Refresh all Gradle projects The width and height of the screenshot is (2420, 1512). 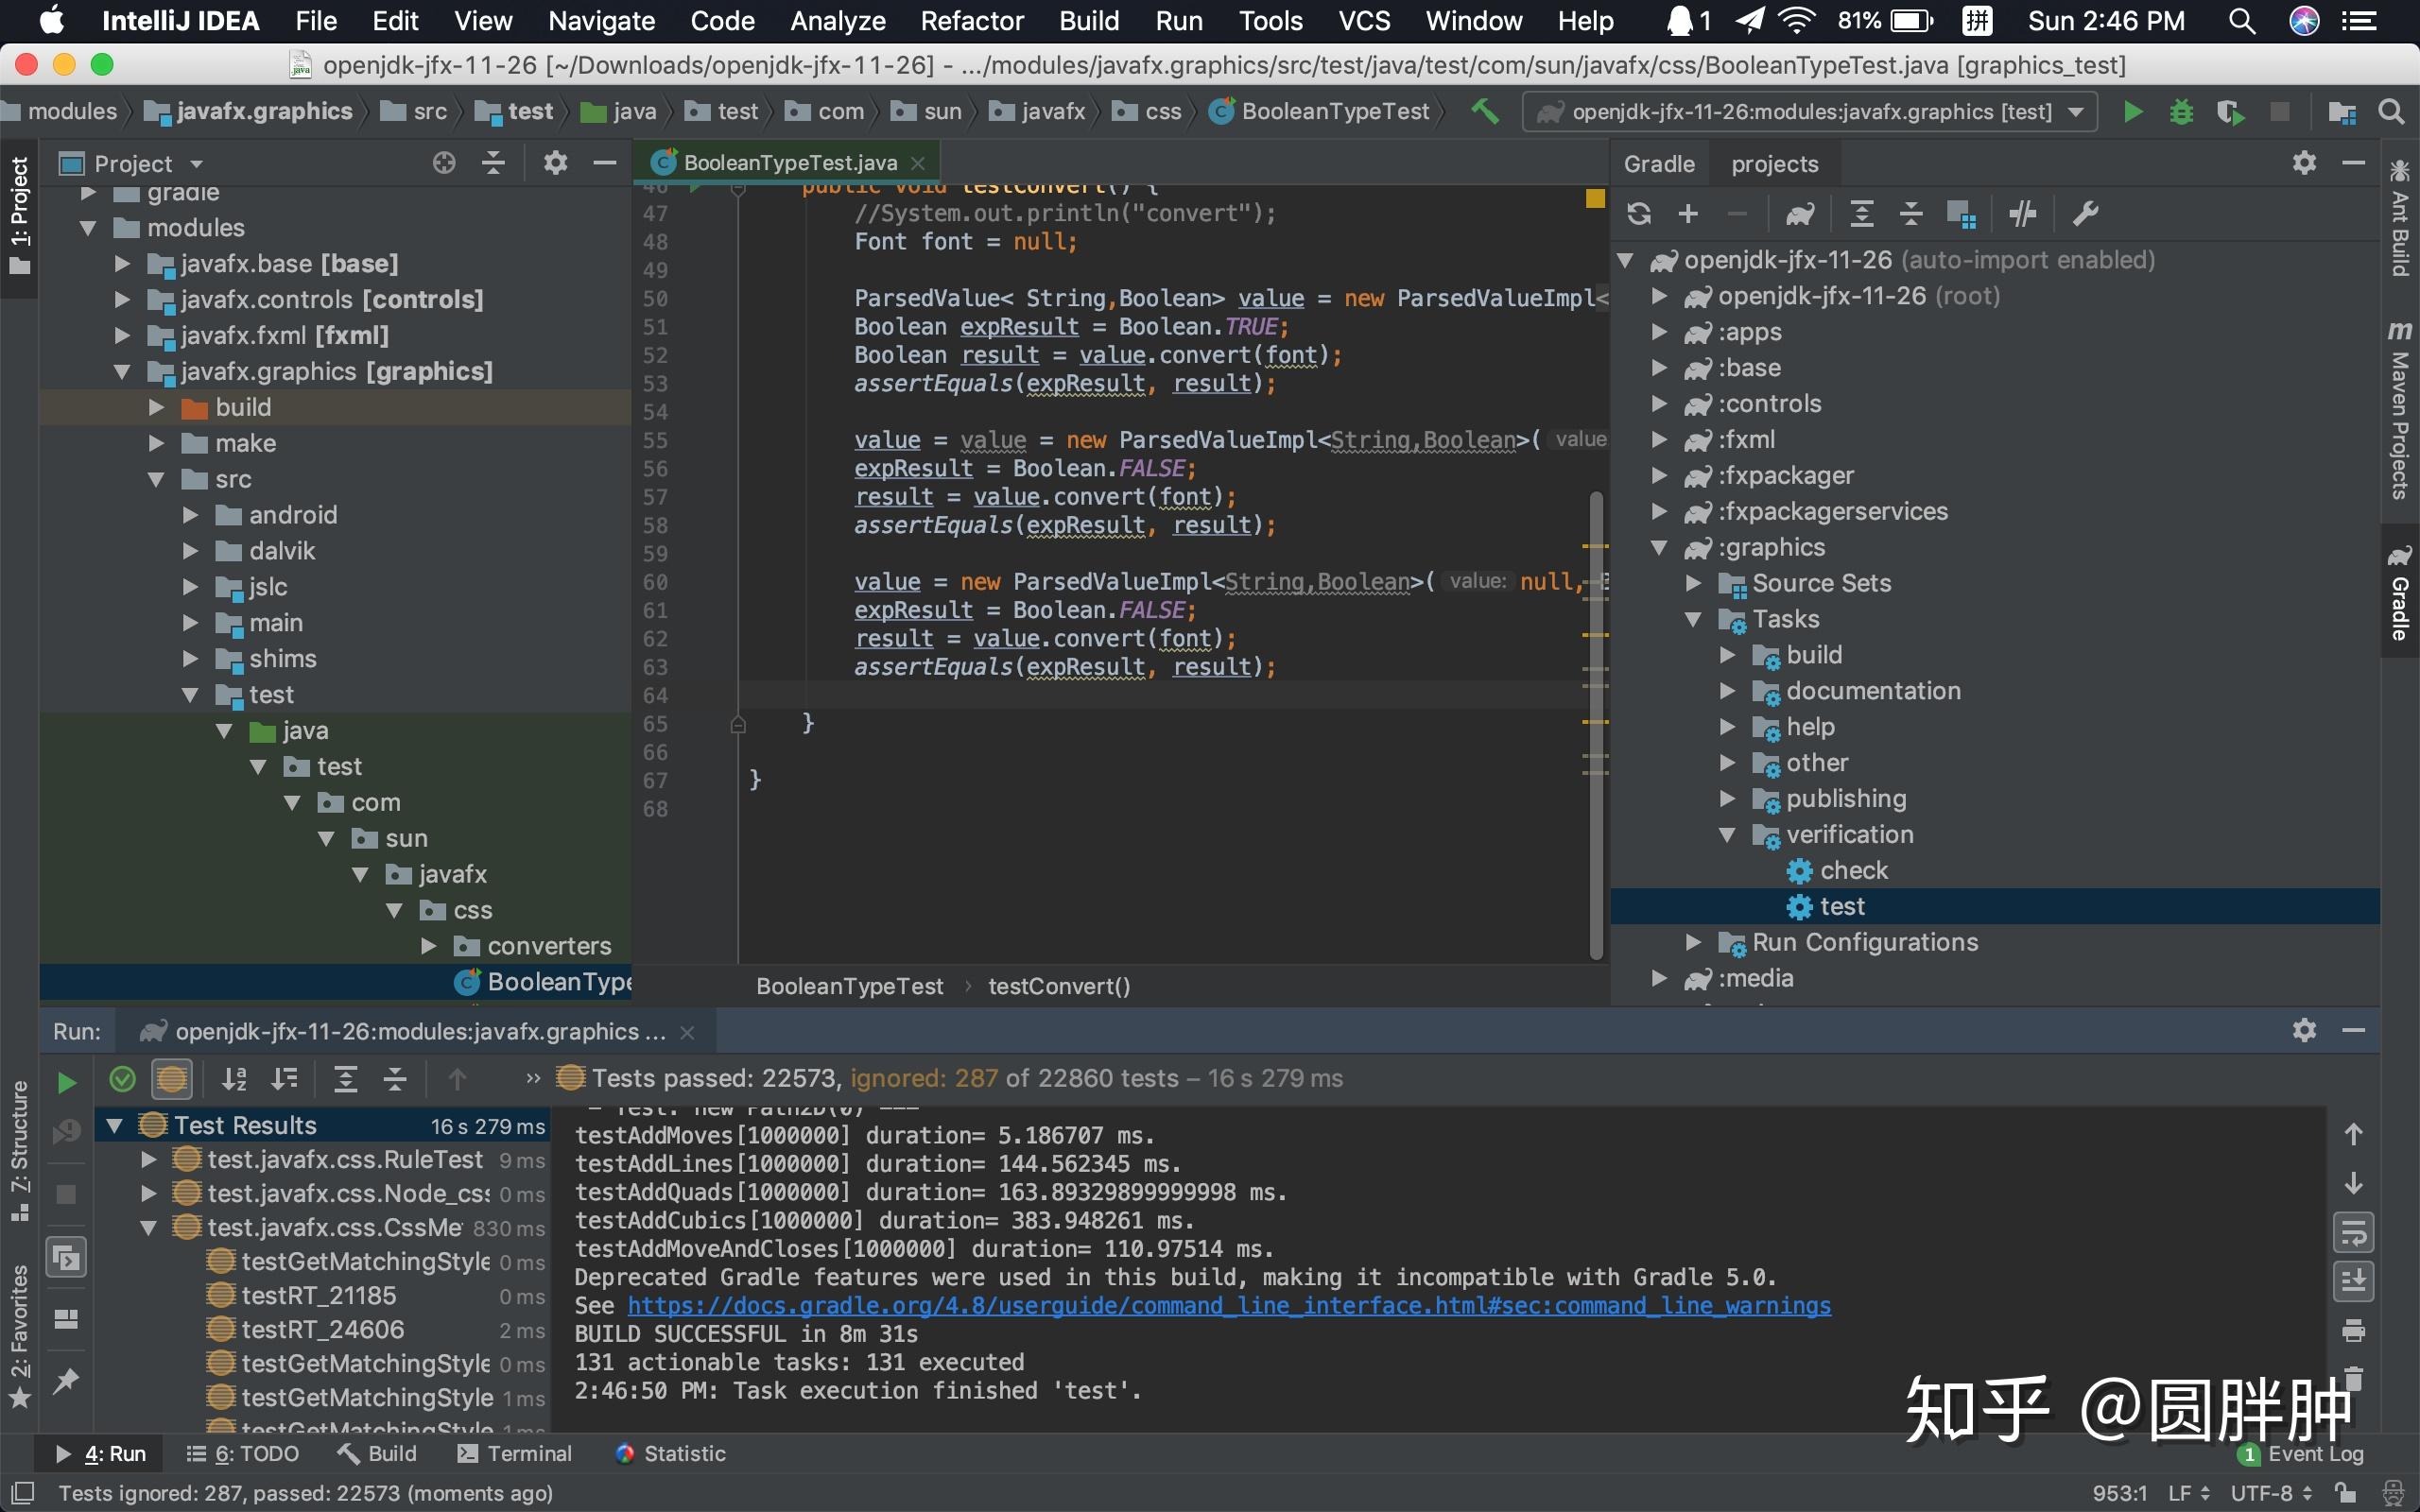pos(1638,213)
